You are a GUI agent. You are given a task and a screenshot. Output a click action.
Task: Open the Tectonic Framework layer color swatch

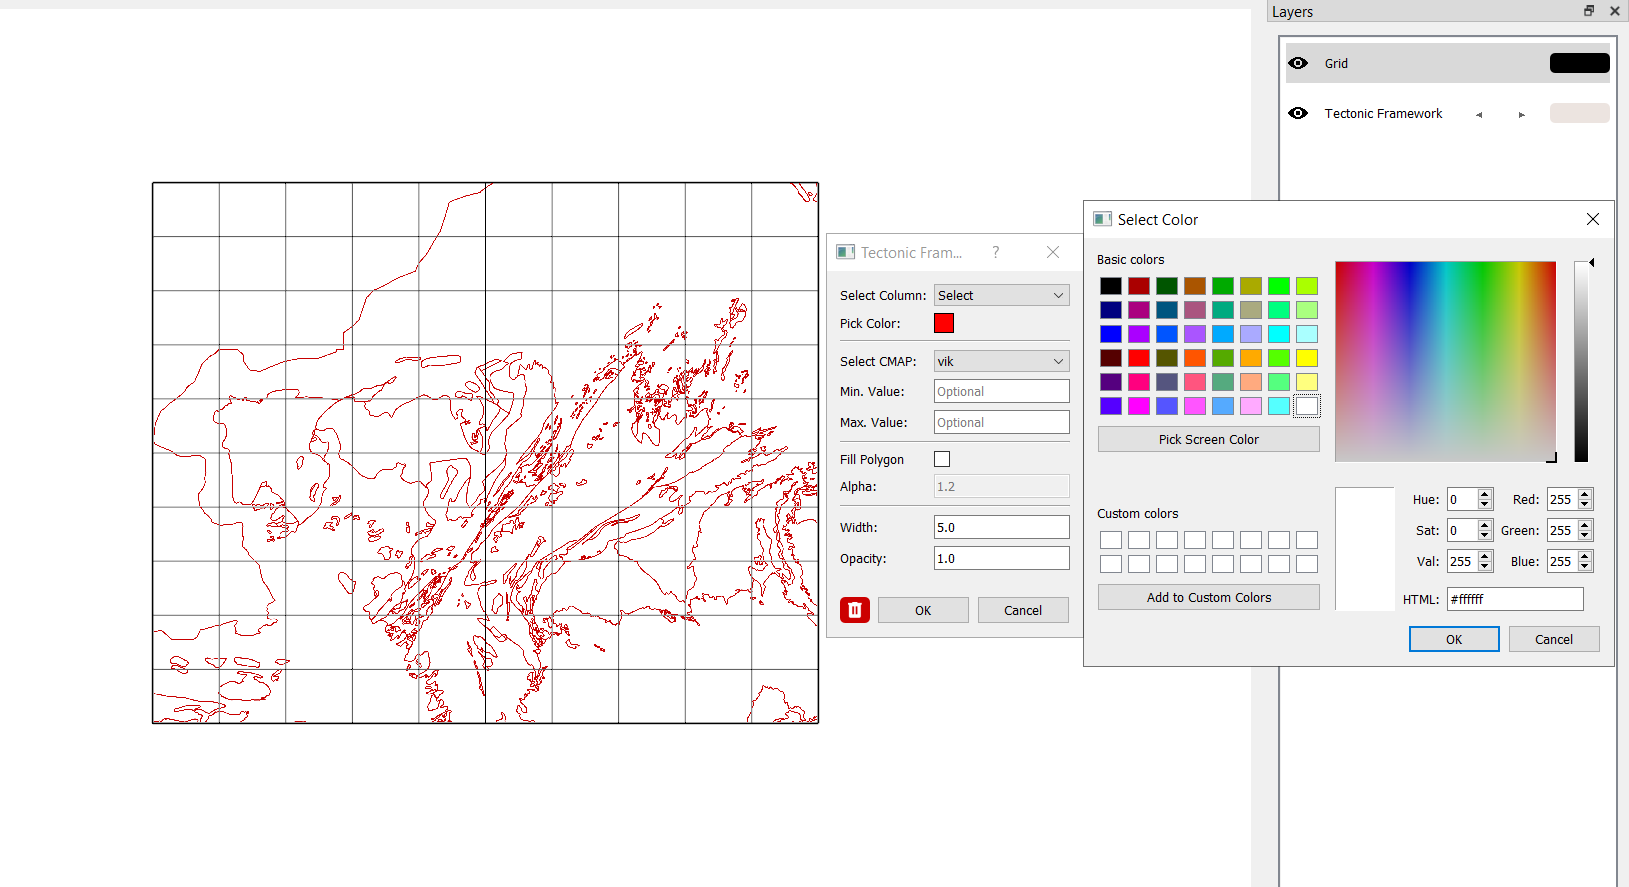tap(1579, 113)
